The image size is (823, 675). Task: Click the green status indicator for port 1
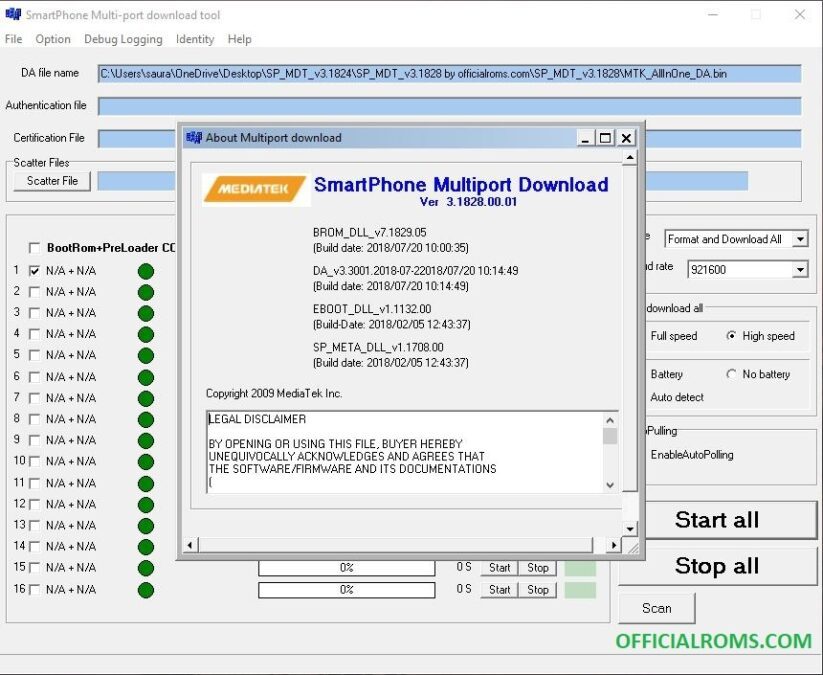pyautogui.click(x=146, y=271)
